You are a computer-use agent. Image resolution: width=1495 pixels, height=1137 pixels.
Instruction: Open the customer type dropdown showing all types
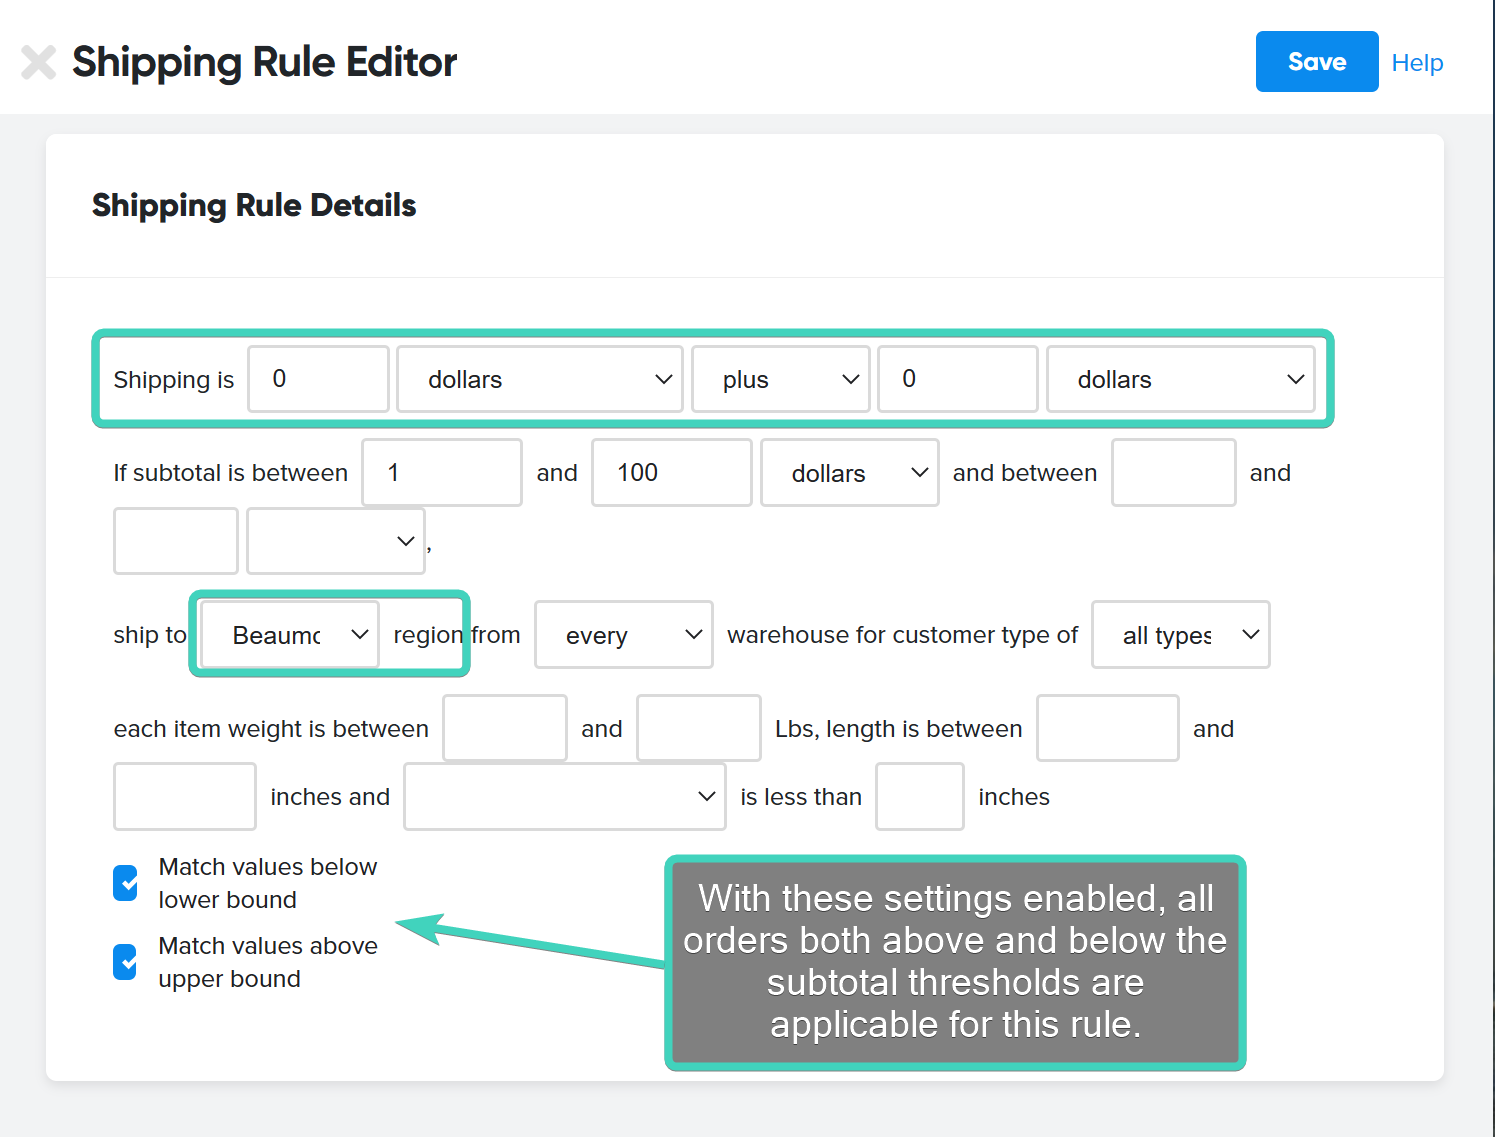click(1180, 634)
